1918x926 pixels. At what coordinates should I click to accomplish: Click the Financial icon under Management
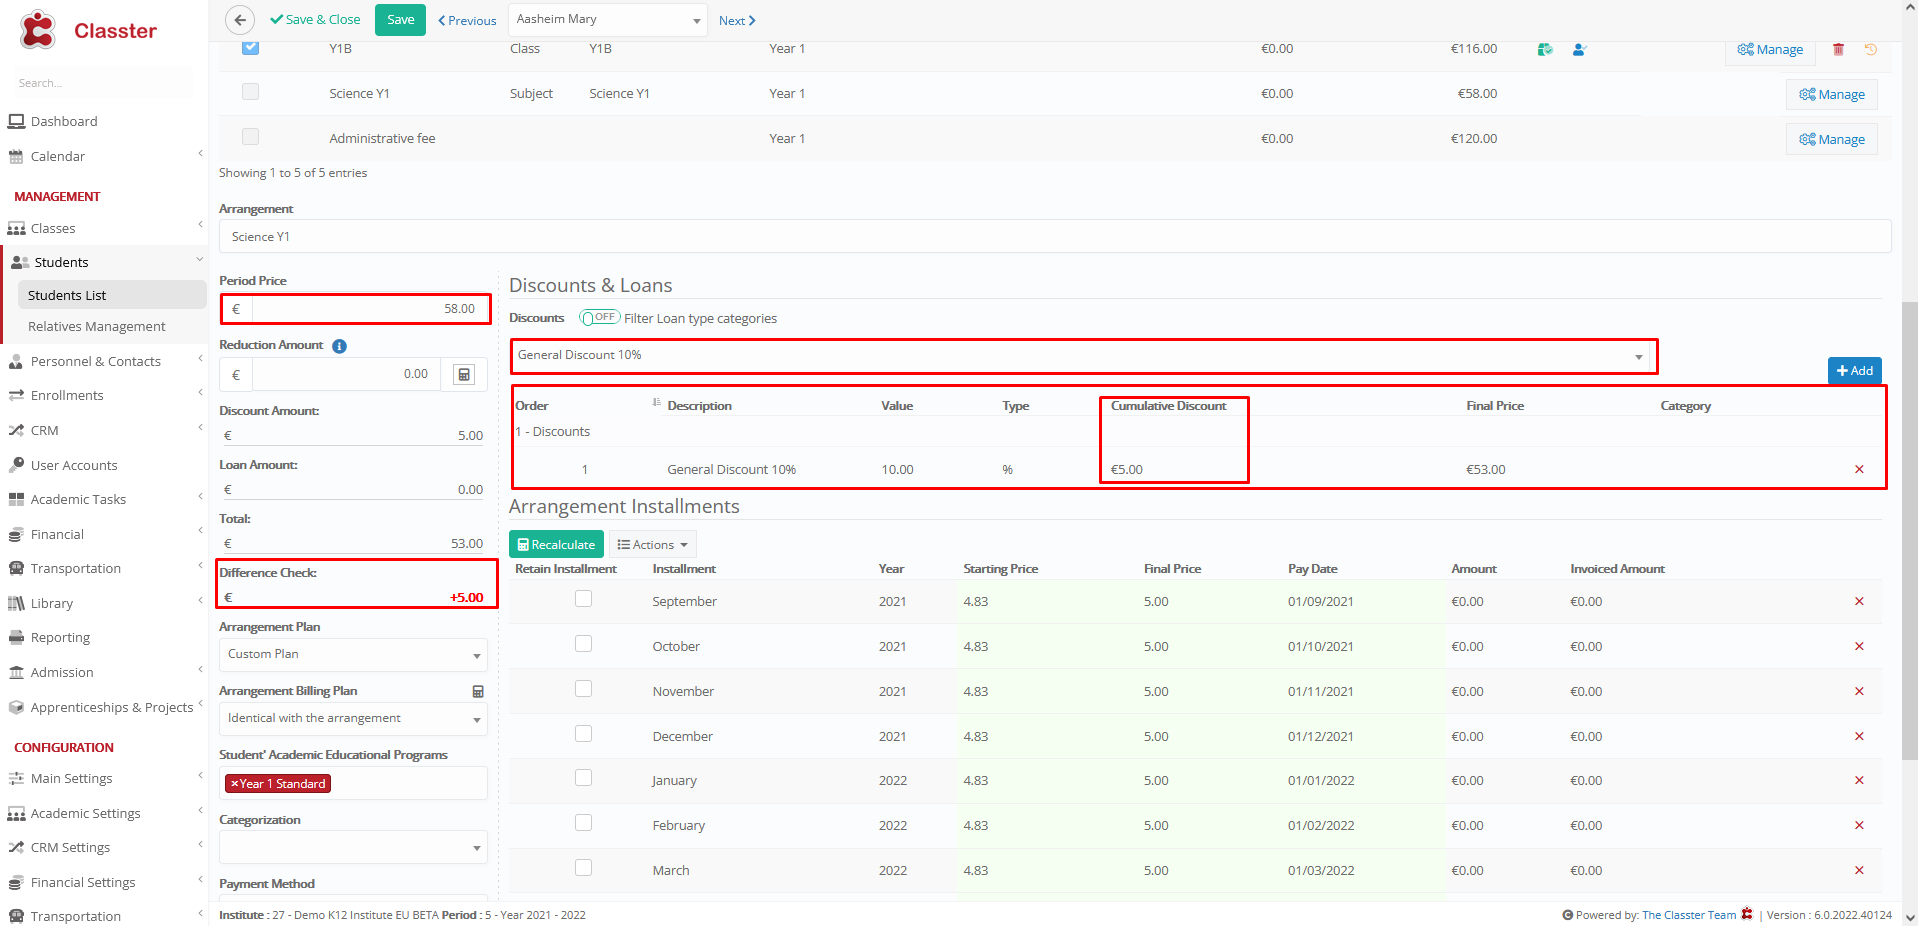16,534
